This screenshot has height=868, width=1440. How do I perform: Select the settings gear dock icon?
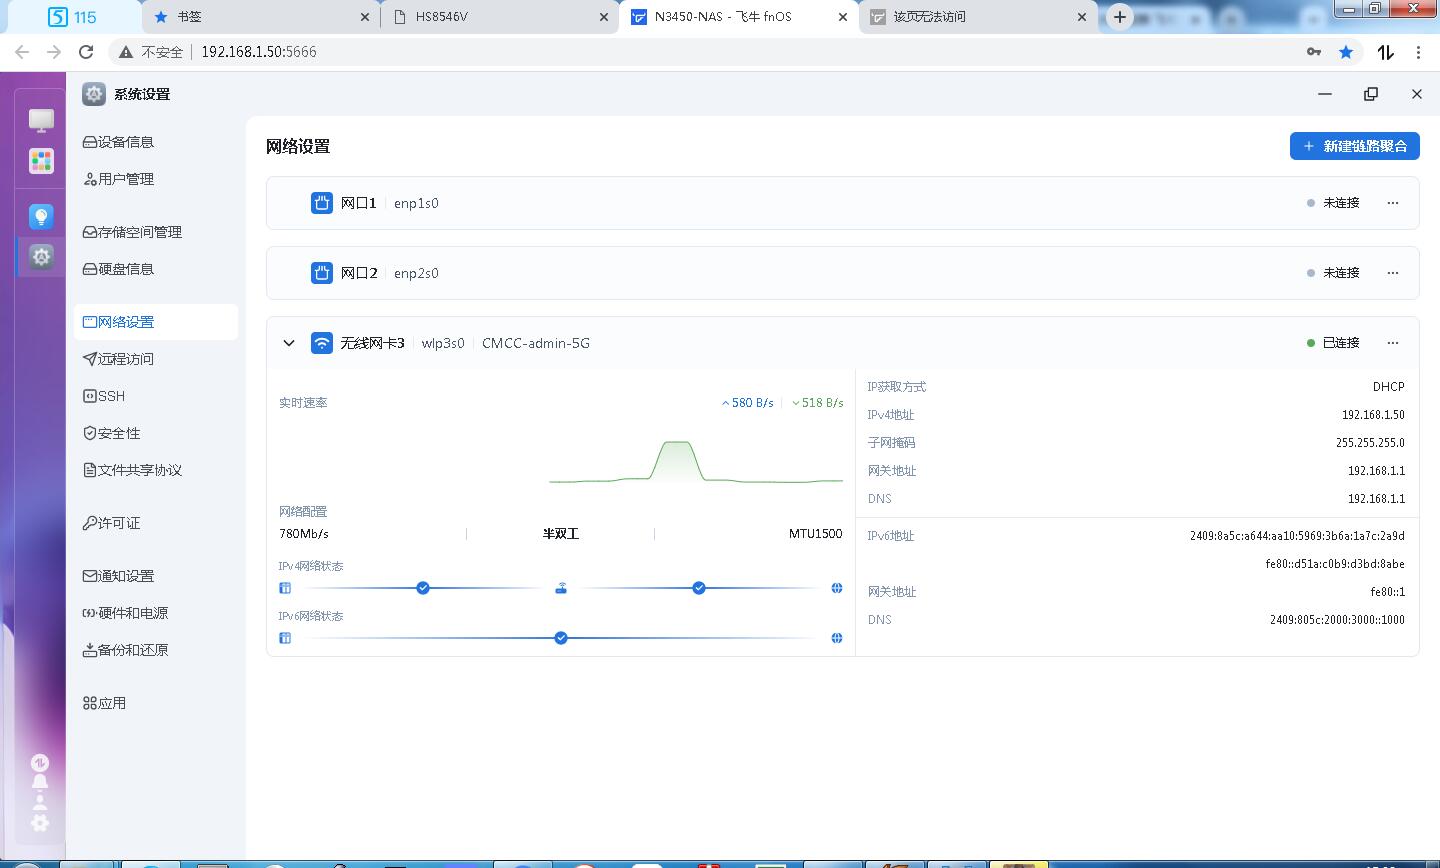pos(41,257)
